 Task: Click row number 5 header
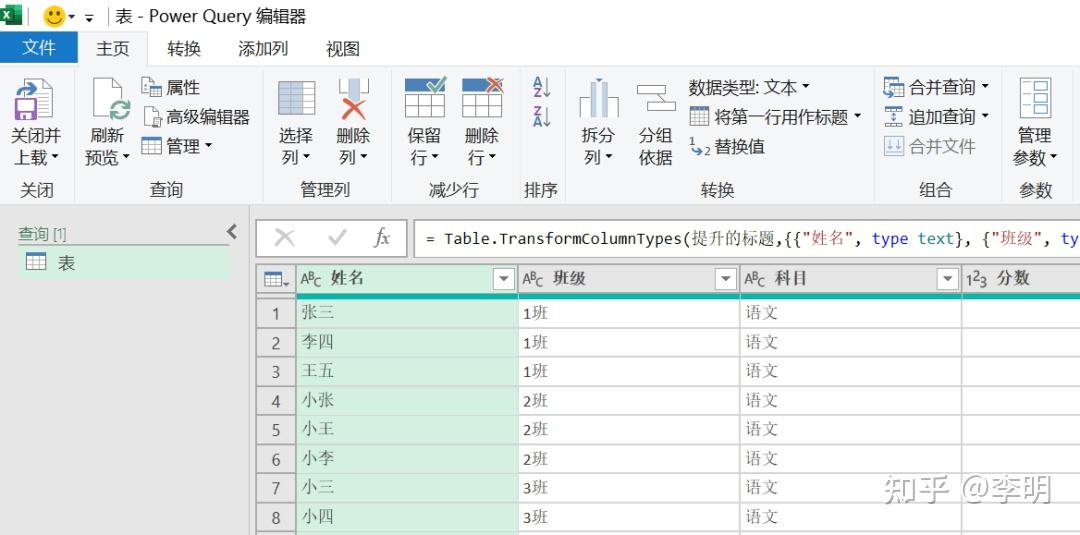pyautogui.click(x=276, y=430)
